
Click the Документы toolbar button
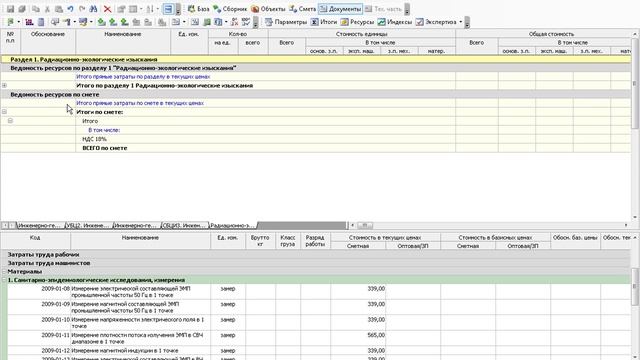point(340,9)
